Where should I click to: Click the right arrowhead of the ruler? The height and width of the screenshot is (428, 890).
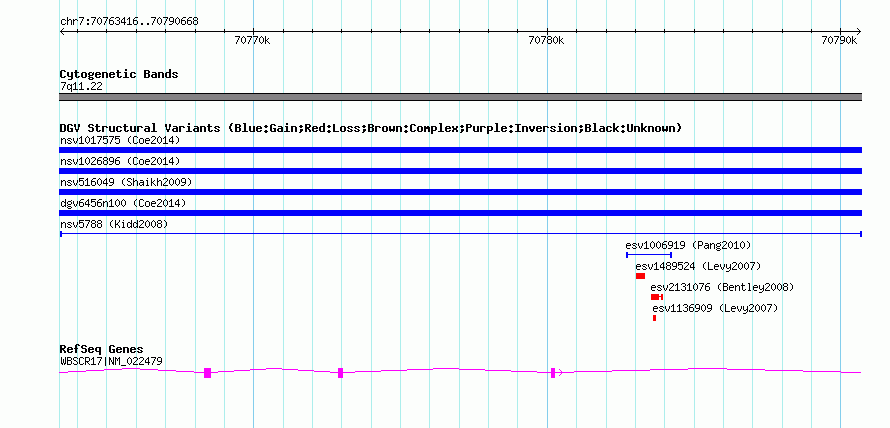[x=859, y=32]
